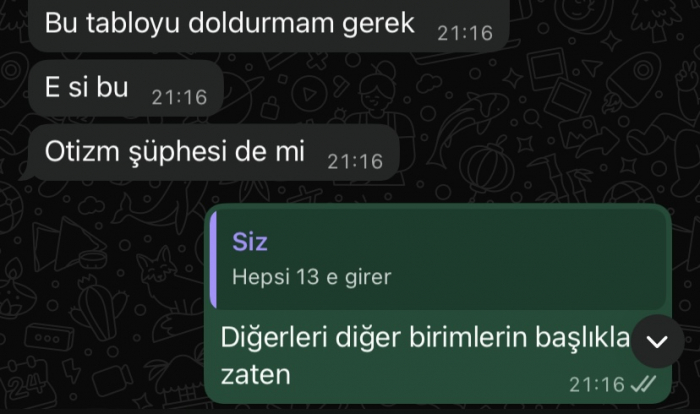
Task: Tap the timestamp of "Bu tabloyu doldurmam gerek"
Action: (x=465, y=33)
